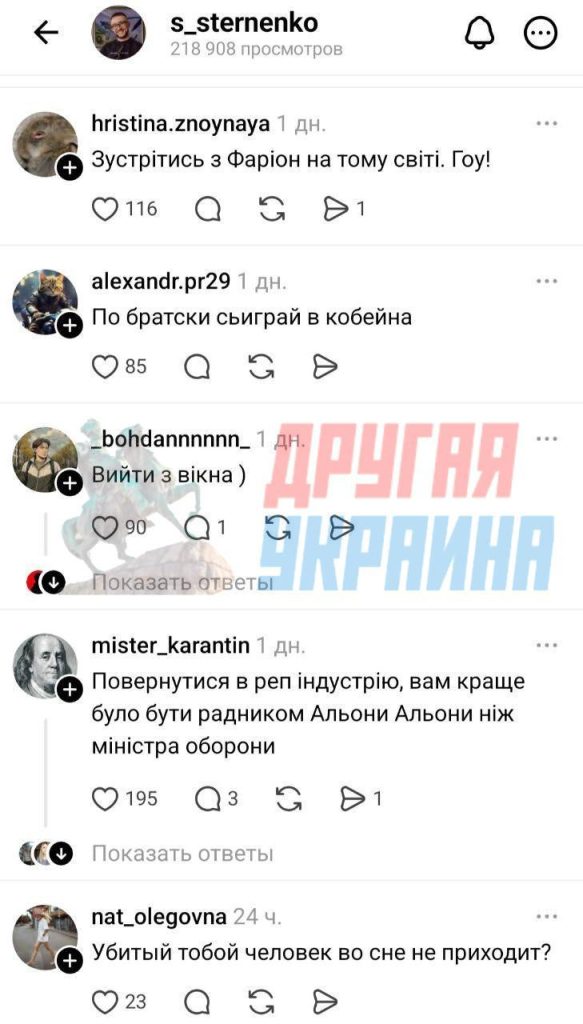Open the three-dot menu on nat_olegovna's comment
Viewport: 583px width, 1024px height.
(x=546, y=916)
